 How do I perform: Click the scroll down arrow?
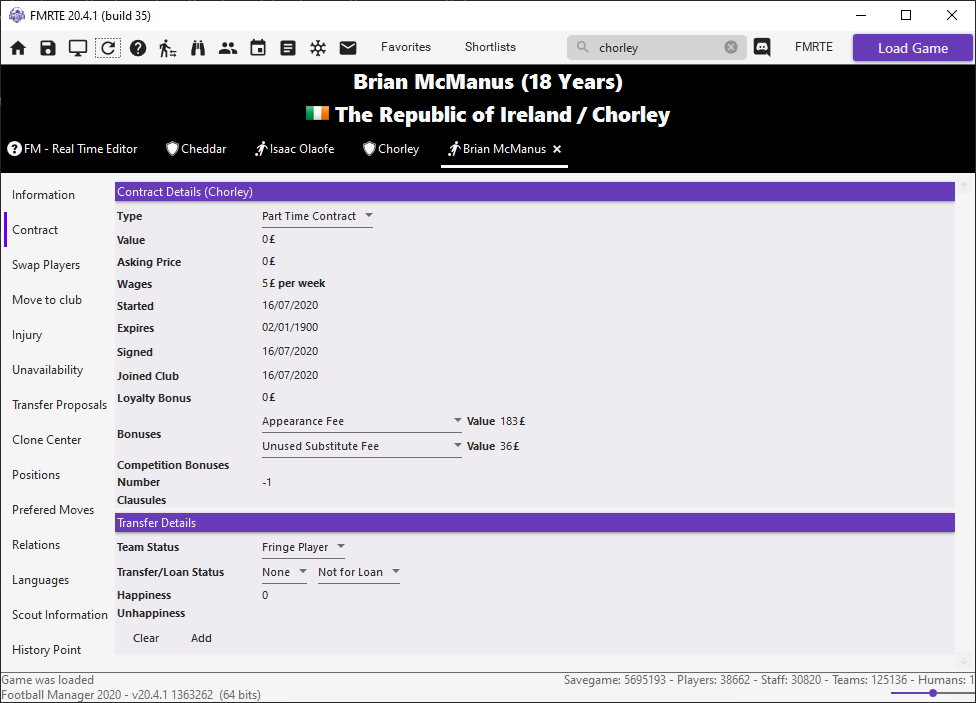964,661
